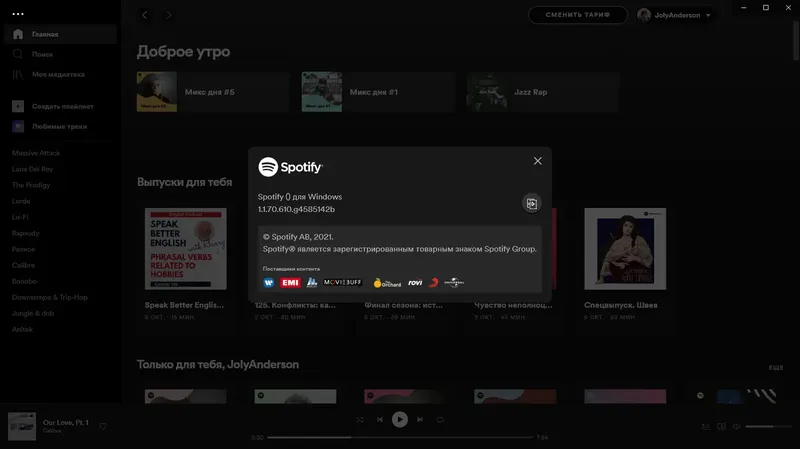Navigate back with the left arrow

145,15
